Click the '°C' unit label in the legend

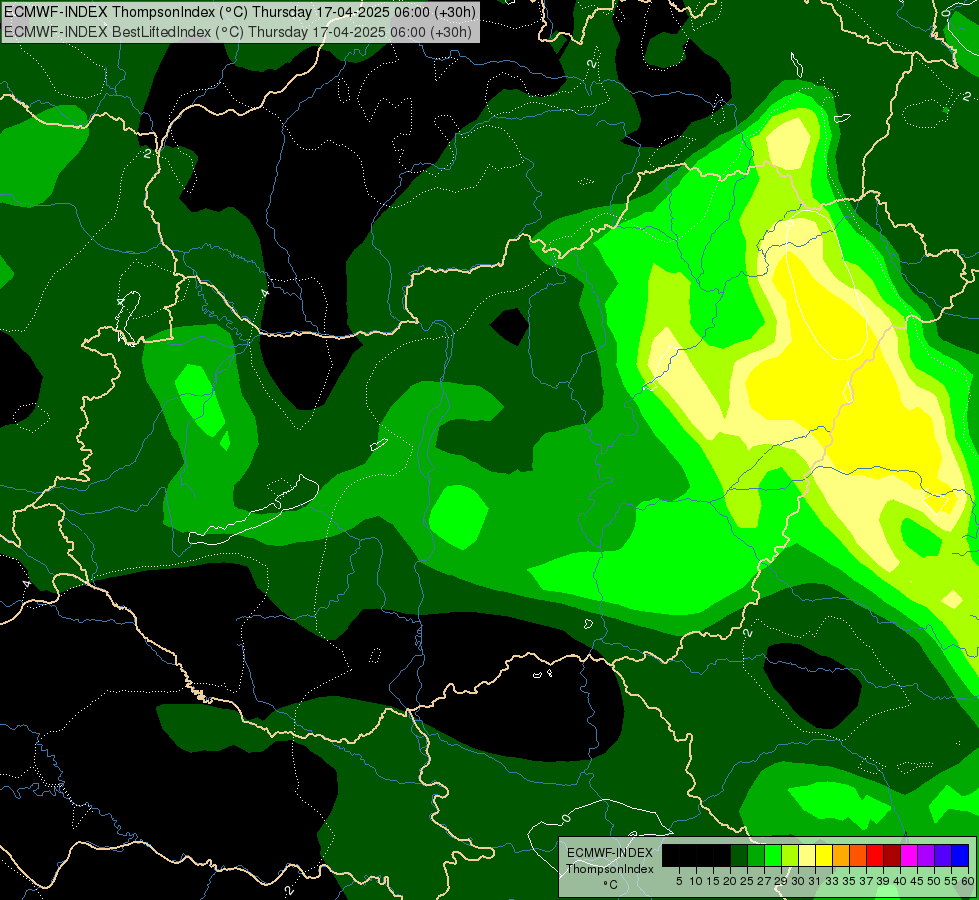click(x=611, y=885)
